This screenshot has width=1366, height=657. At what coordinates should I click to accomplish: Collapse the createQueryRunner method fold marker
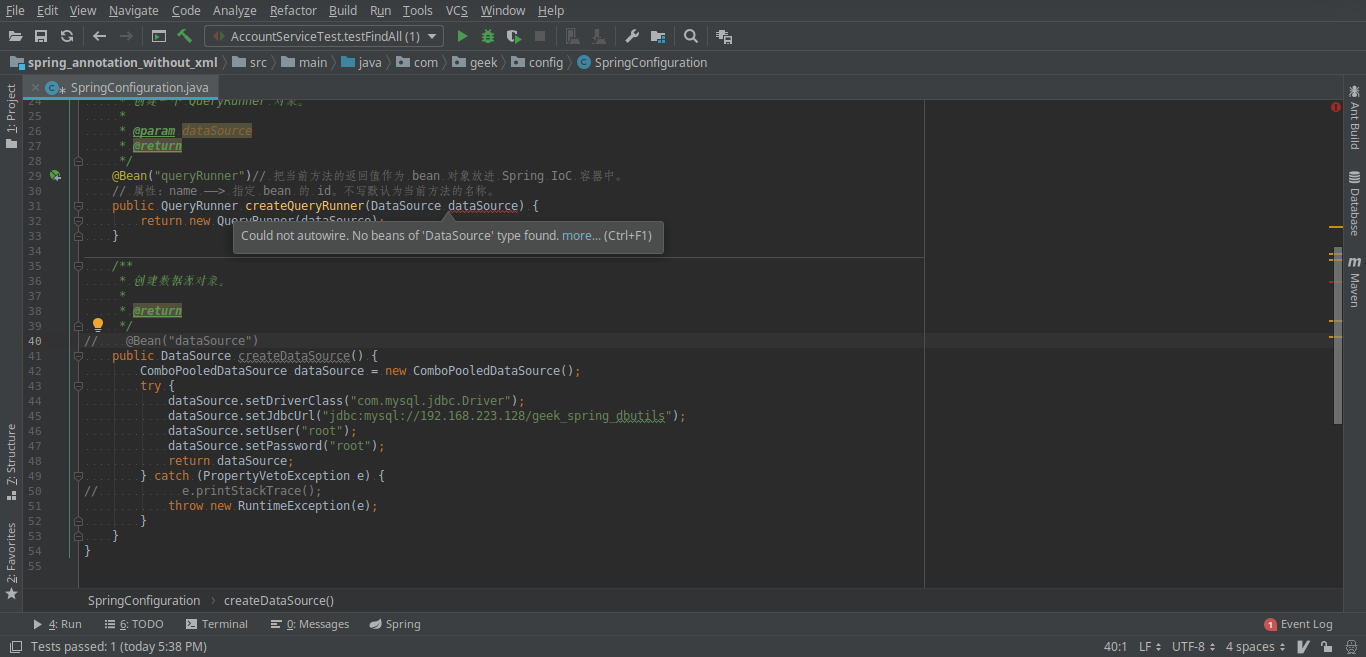pyautogui.click(x=78, y=206)
